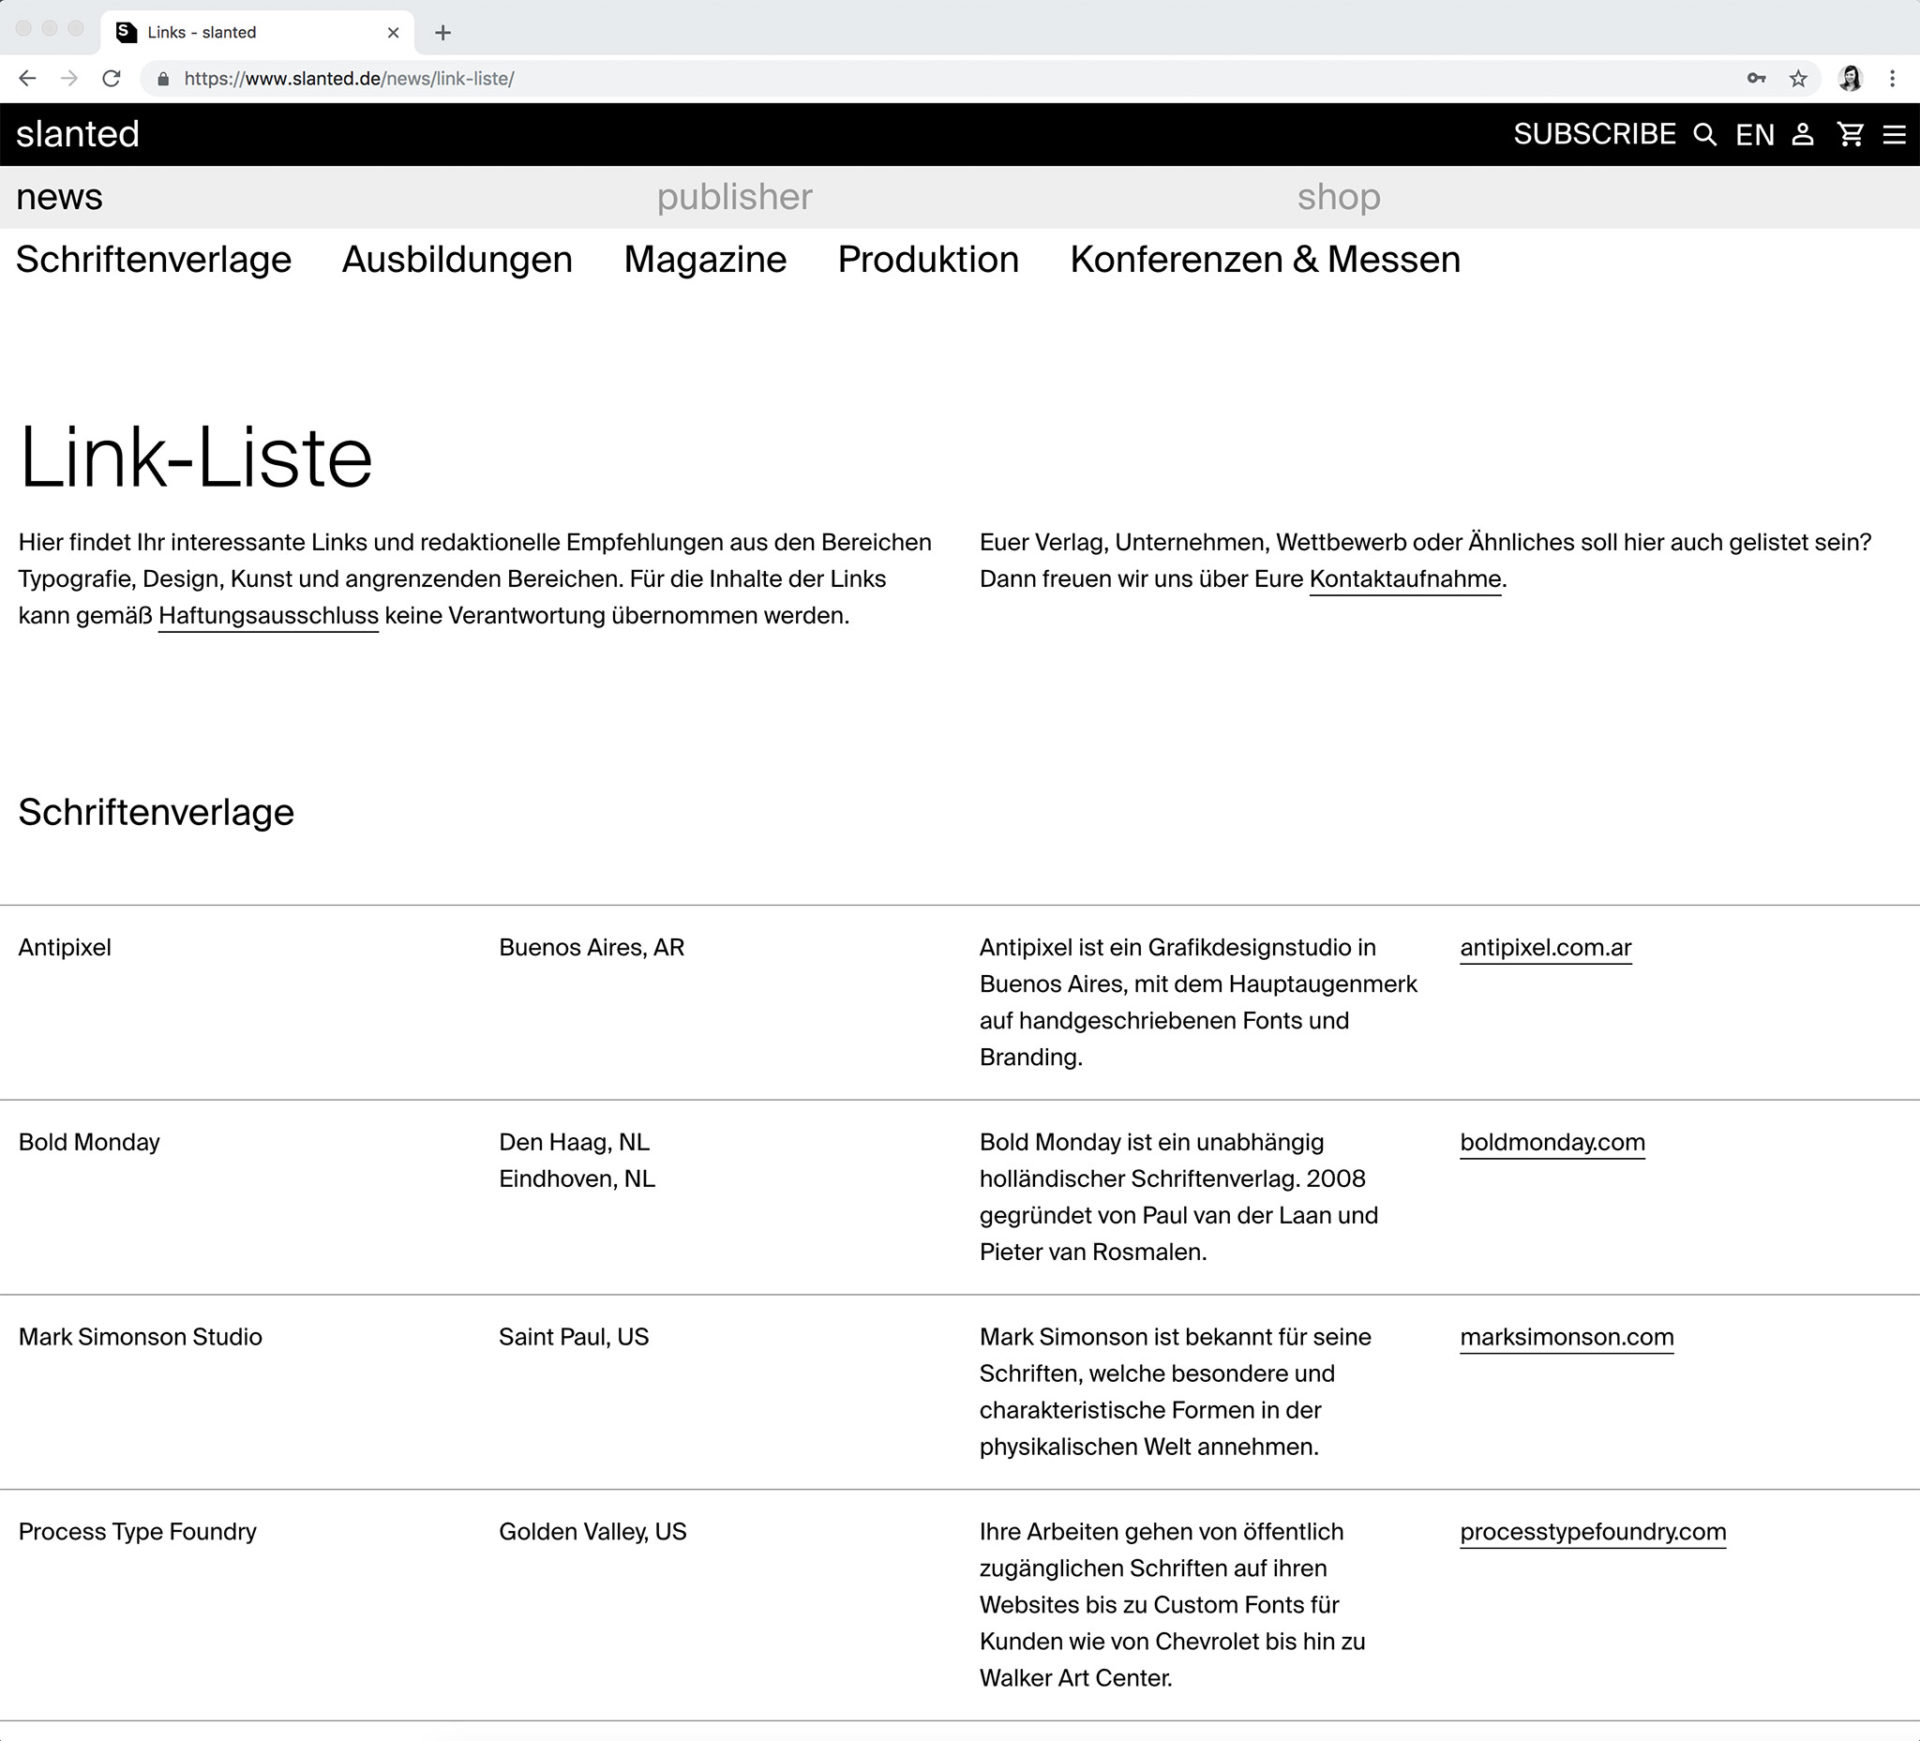Jump to Magazine category
Screen dimensions: 1920x1741
pos(705,260)
